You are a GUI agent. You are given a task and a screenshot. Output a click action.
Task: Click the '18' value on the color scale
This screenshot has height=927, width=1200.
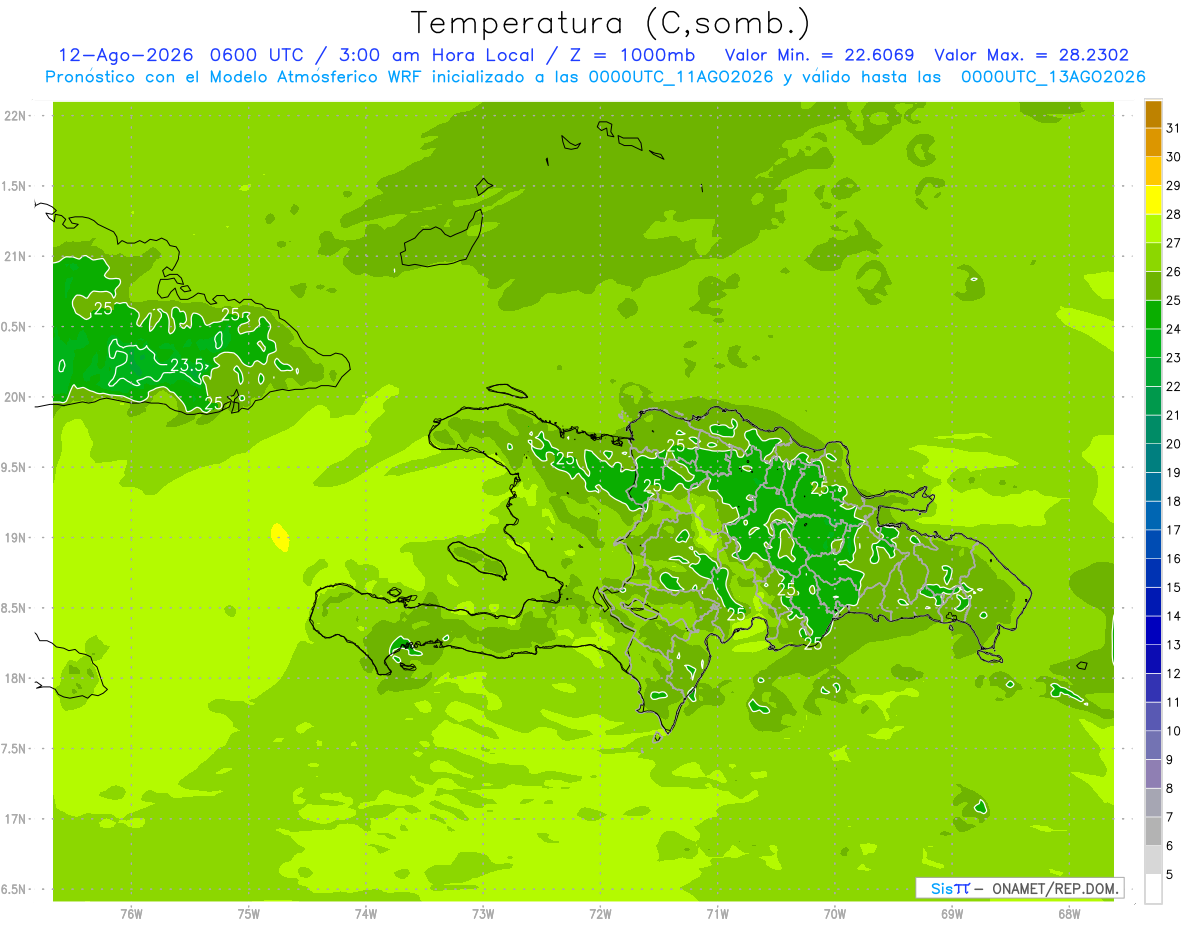(1174, 501)
